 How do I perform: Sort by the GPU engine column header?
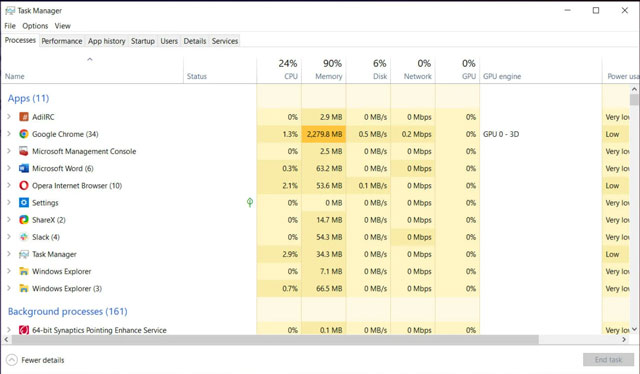[541, 69]
